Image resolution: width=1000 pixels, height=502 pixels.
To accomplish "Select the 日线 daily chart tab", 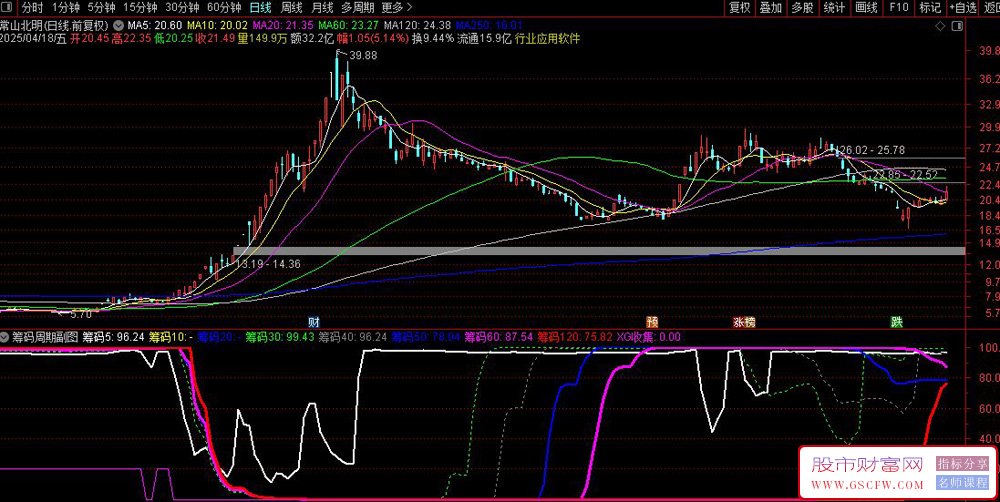I will [x=260, y=8].
